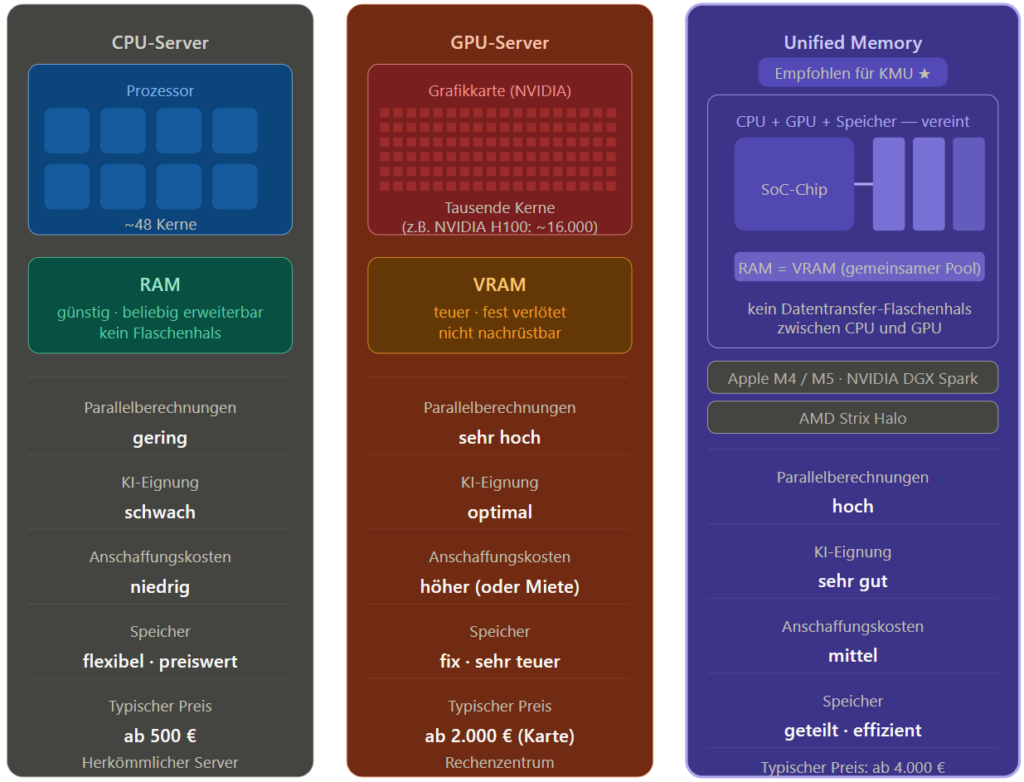Click the leftmost memory bar beside SoC-Chip

pos(888,184)
